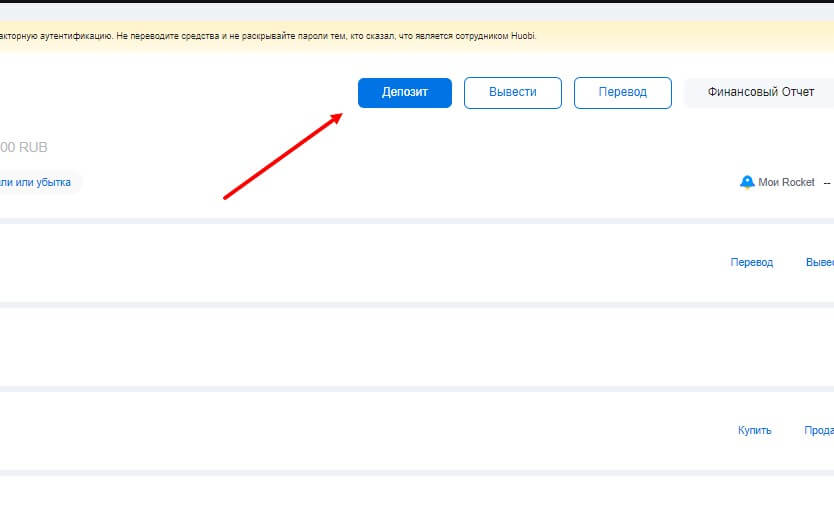Open the Мои Rocket text label
This screenshot has width=834, height=529.
tap(787, 182)
